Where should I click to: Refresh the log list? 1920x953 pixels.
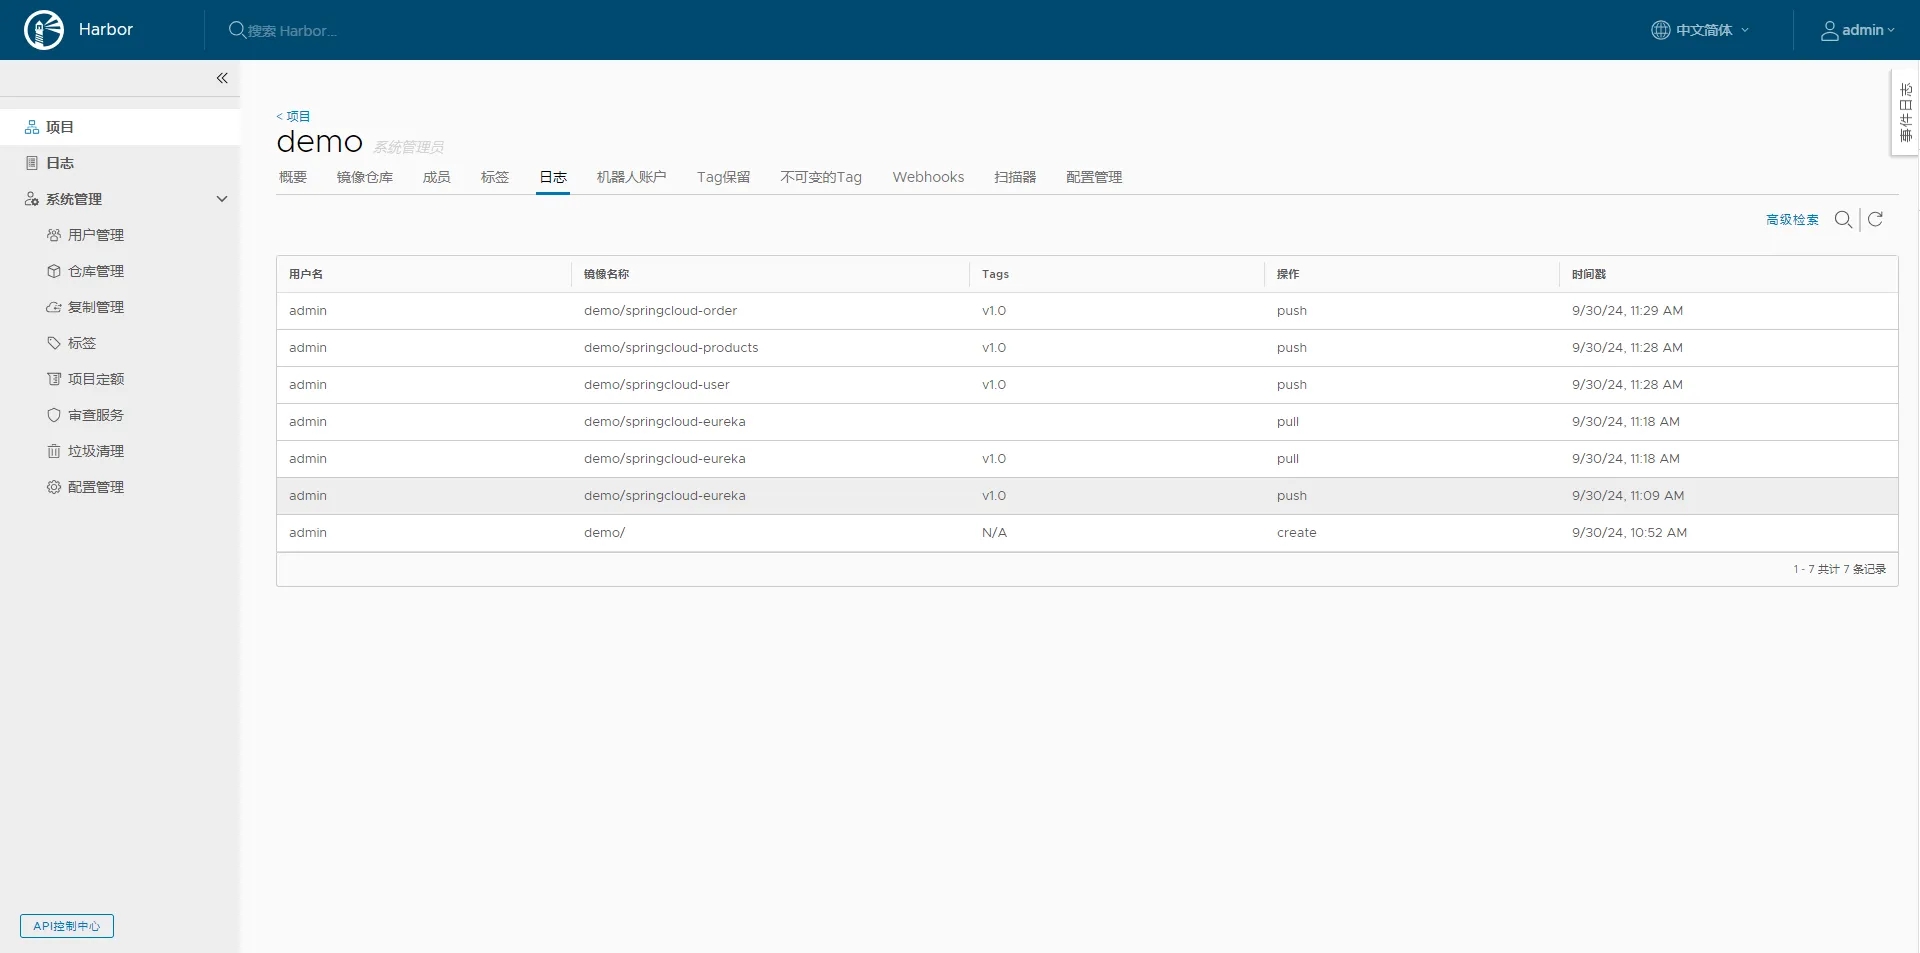click(x=1876, y=219)
